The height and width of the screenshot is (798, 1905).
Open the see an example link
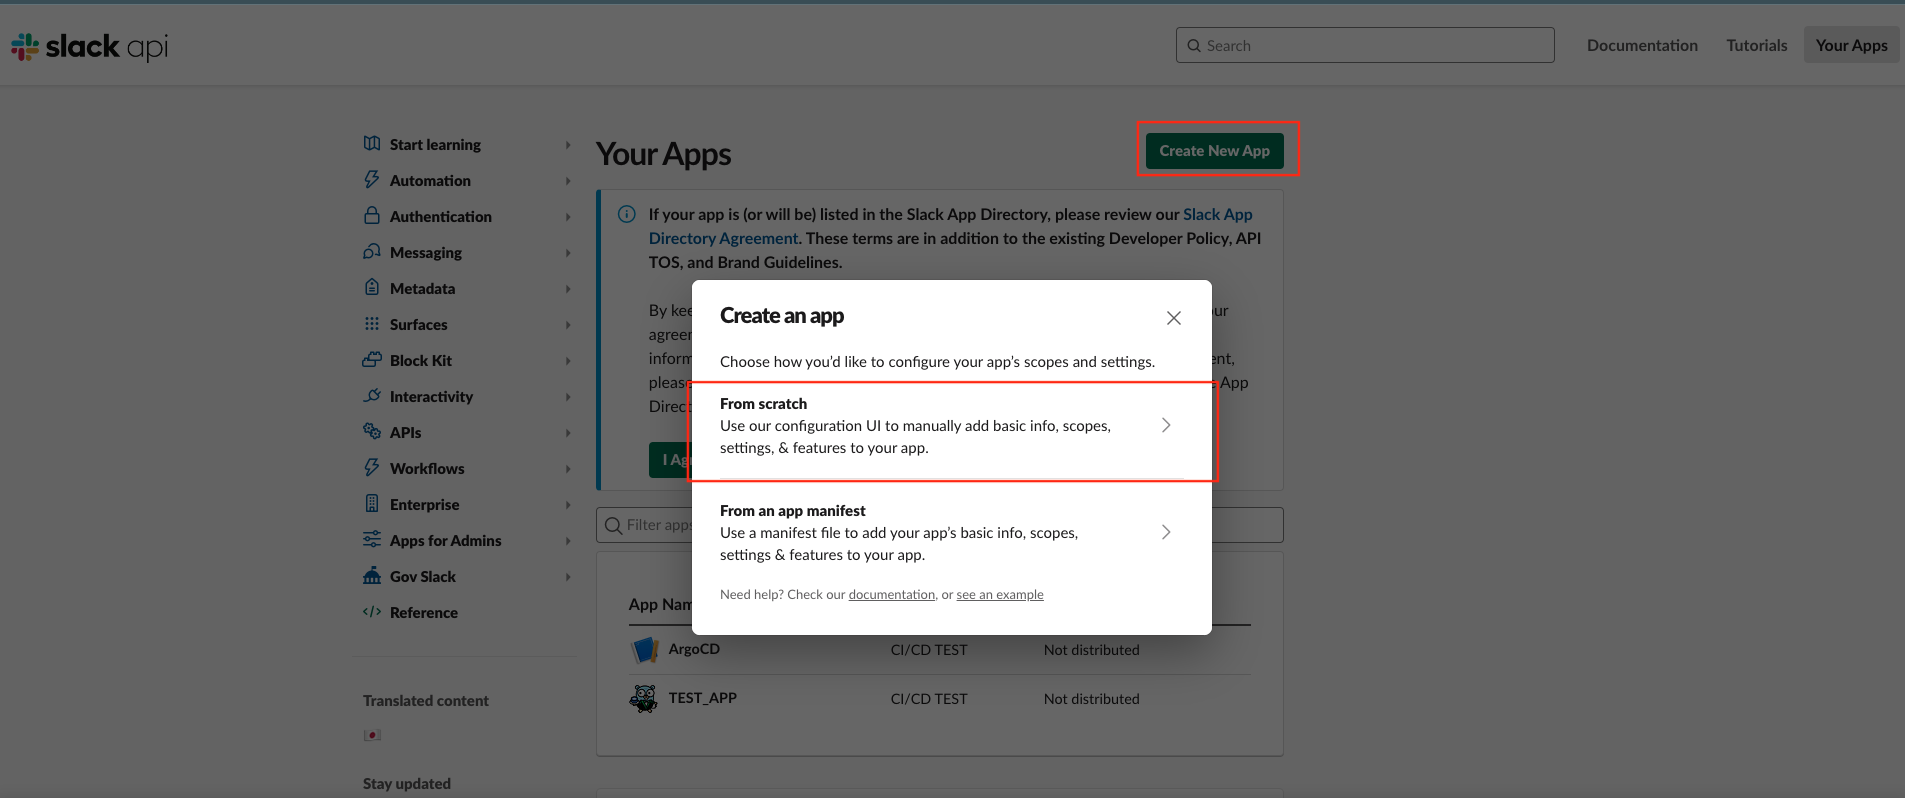(1000, 594)
